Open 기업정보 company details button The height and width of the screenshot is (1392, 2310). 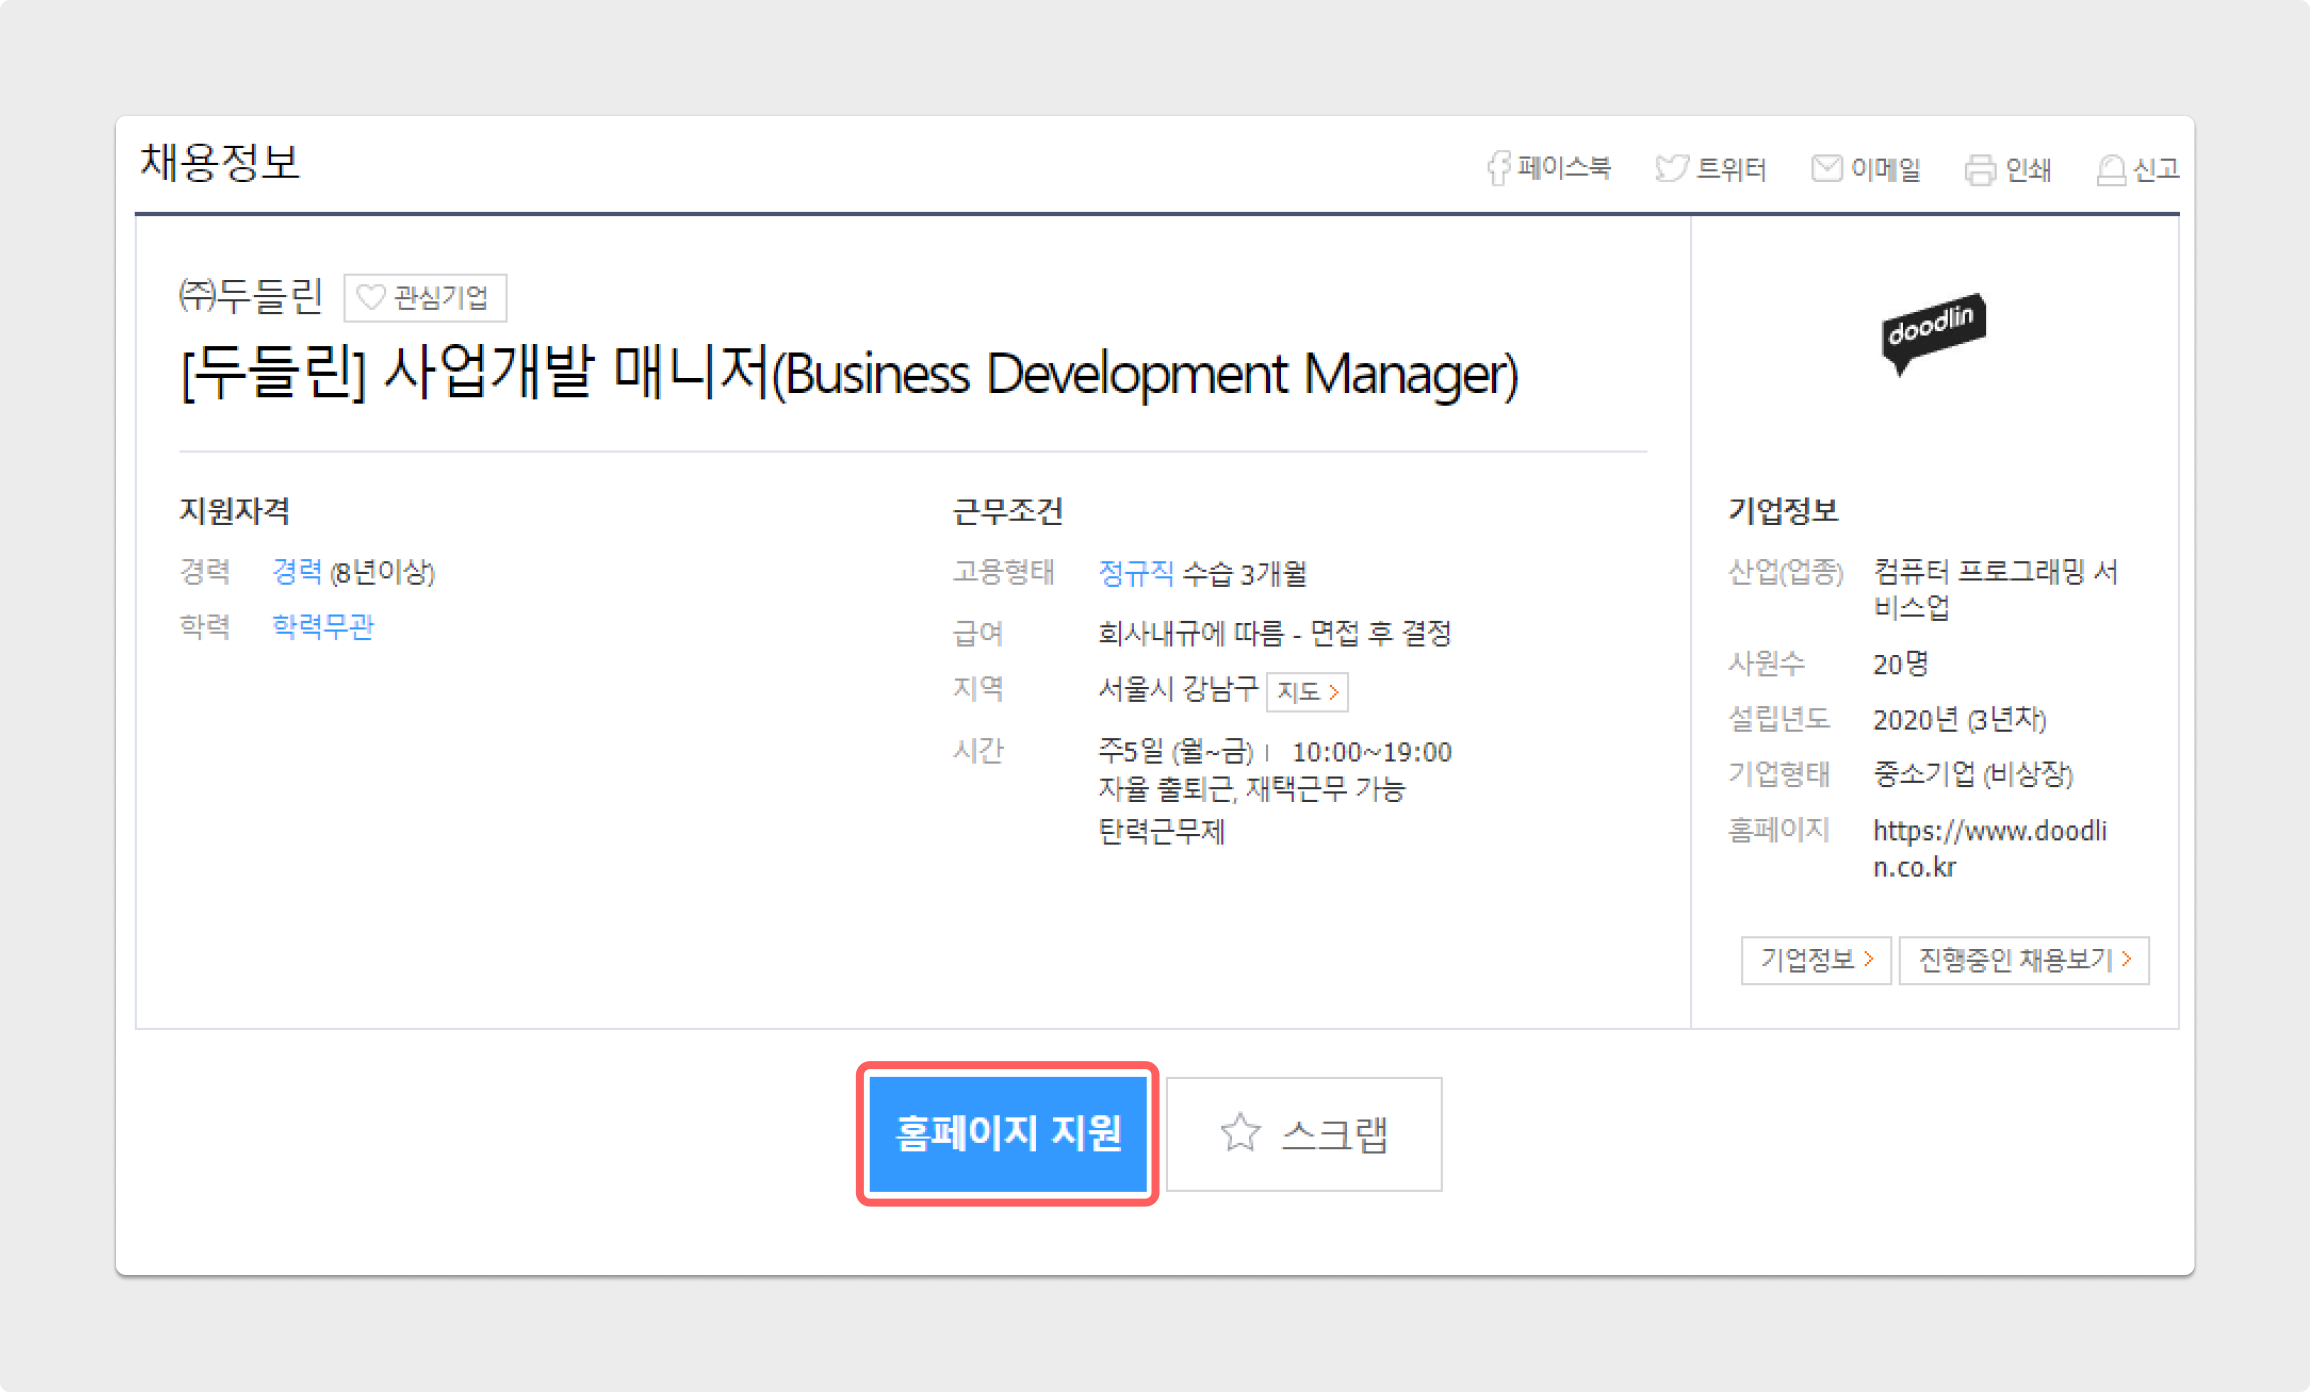tap(1816, 960)
